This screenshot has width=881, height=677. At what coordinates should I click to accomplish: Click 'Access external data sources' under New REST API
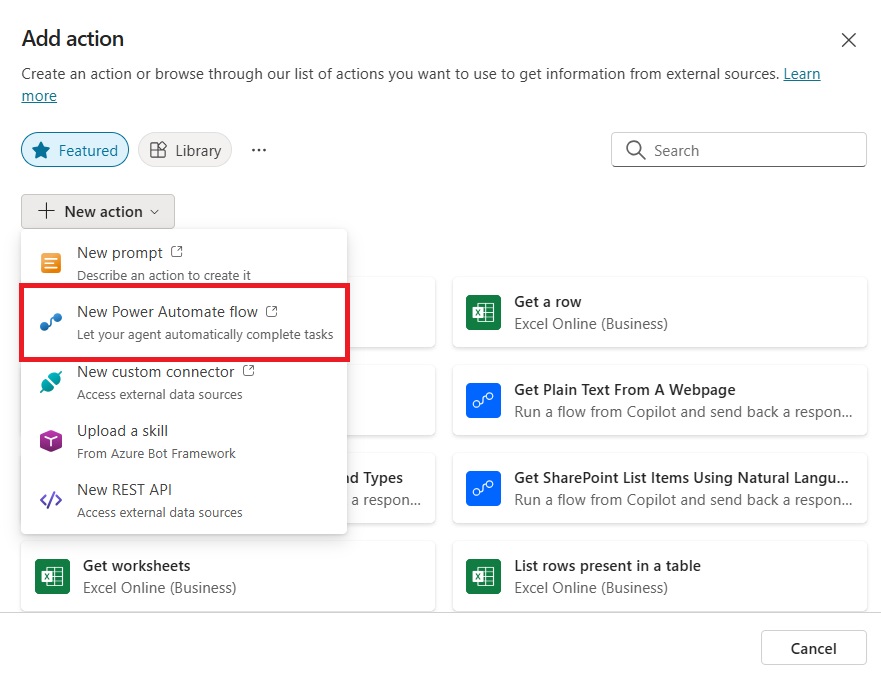coord(160,512)
